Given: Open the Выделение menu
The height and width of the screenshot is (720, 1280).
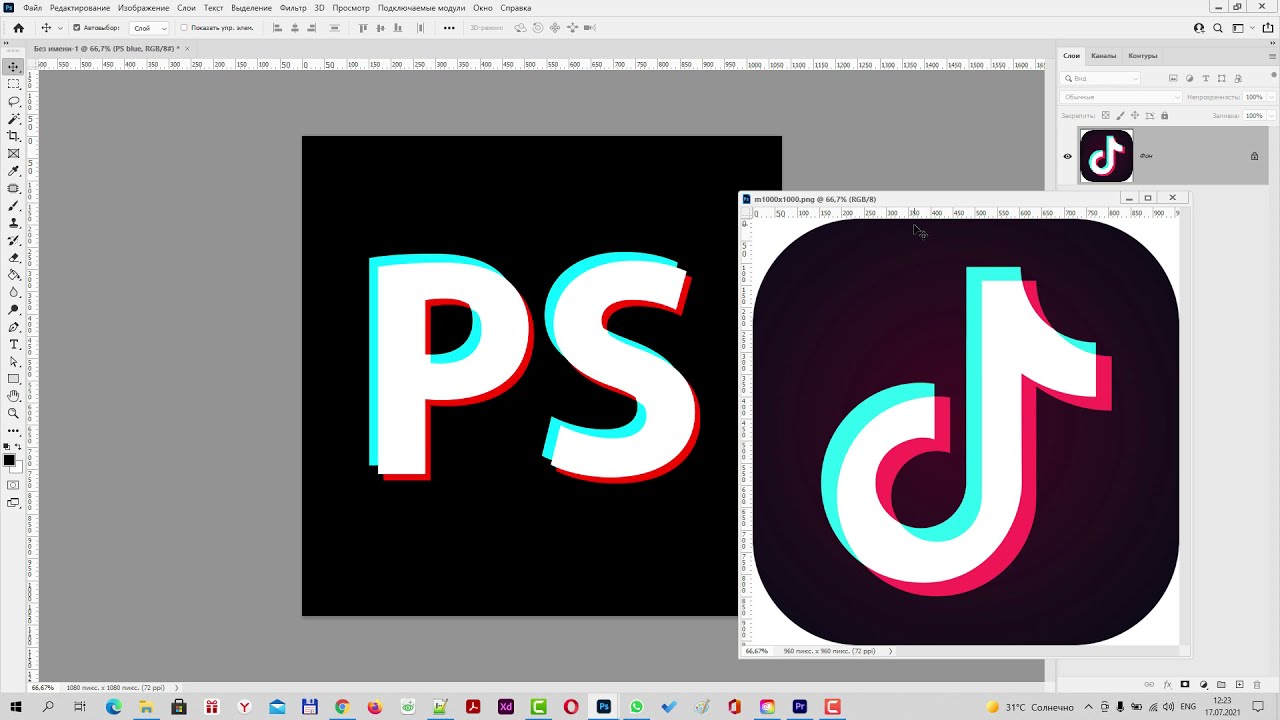Looking at the screenshot, I should pos(251,8).
